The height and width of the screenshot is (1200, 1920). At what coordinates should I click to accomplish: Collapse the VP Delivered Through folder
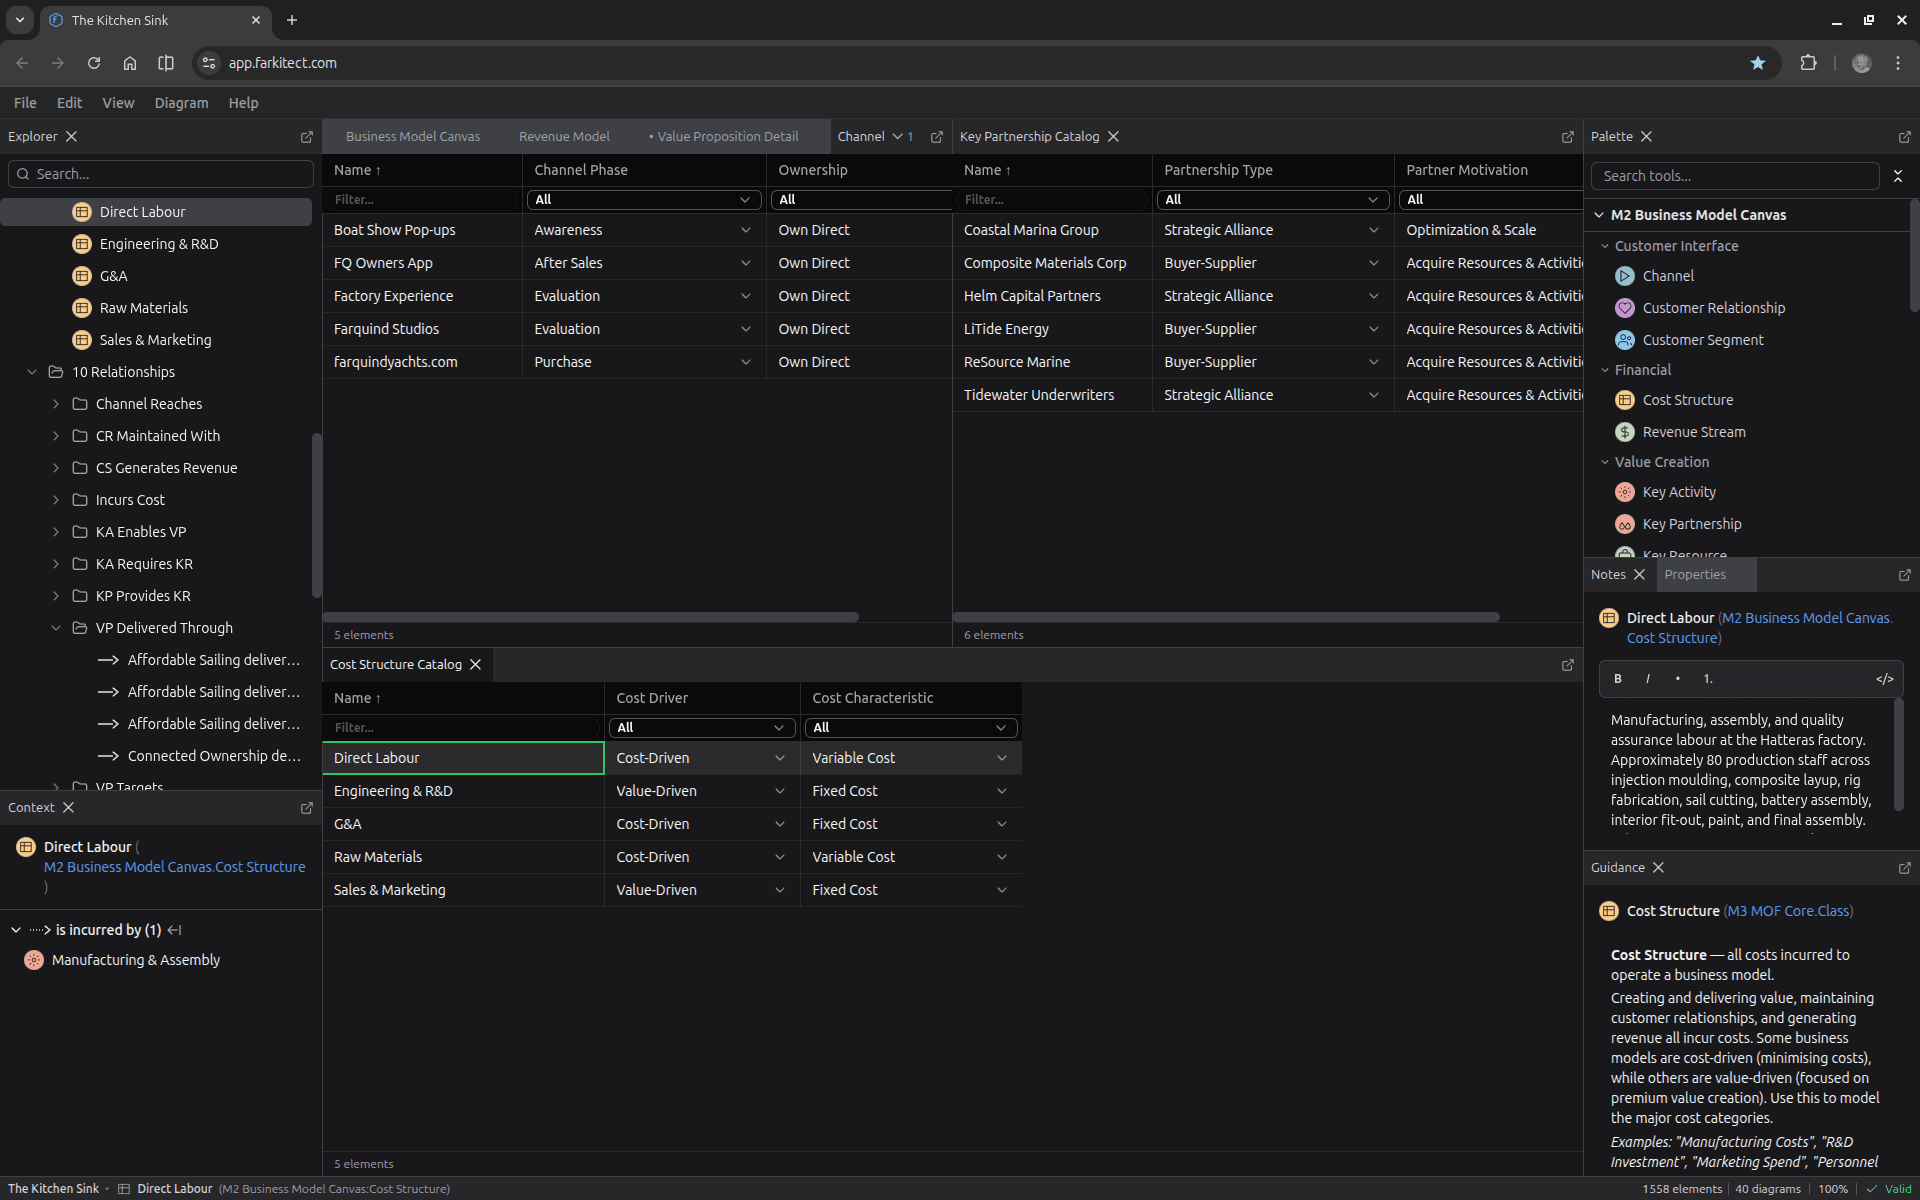56,628
